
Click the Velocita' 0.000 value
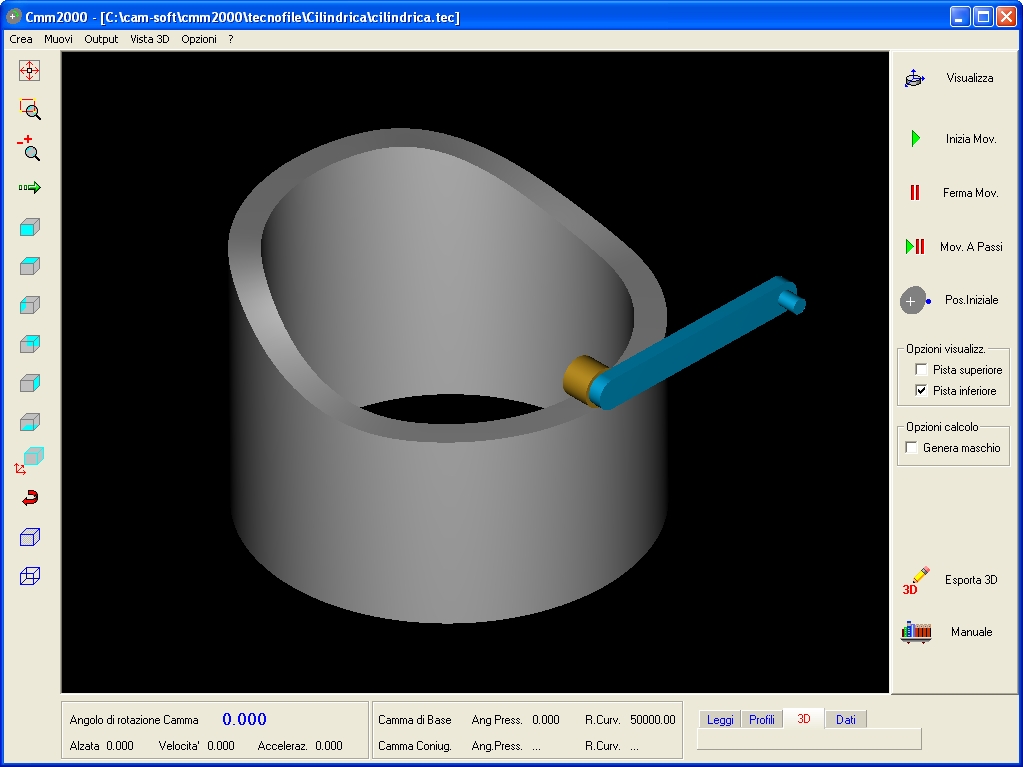(221, 745)
